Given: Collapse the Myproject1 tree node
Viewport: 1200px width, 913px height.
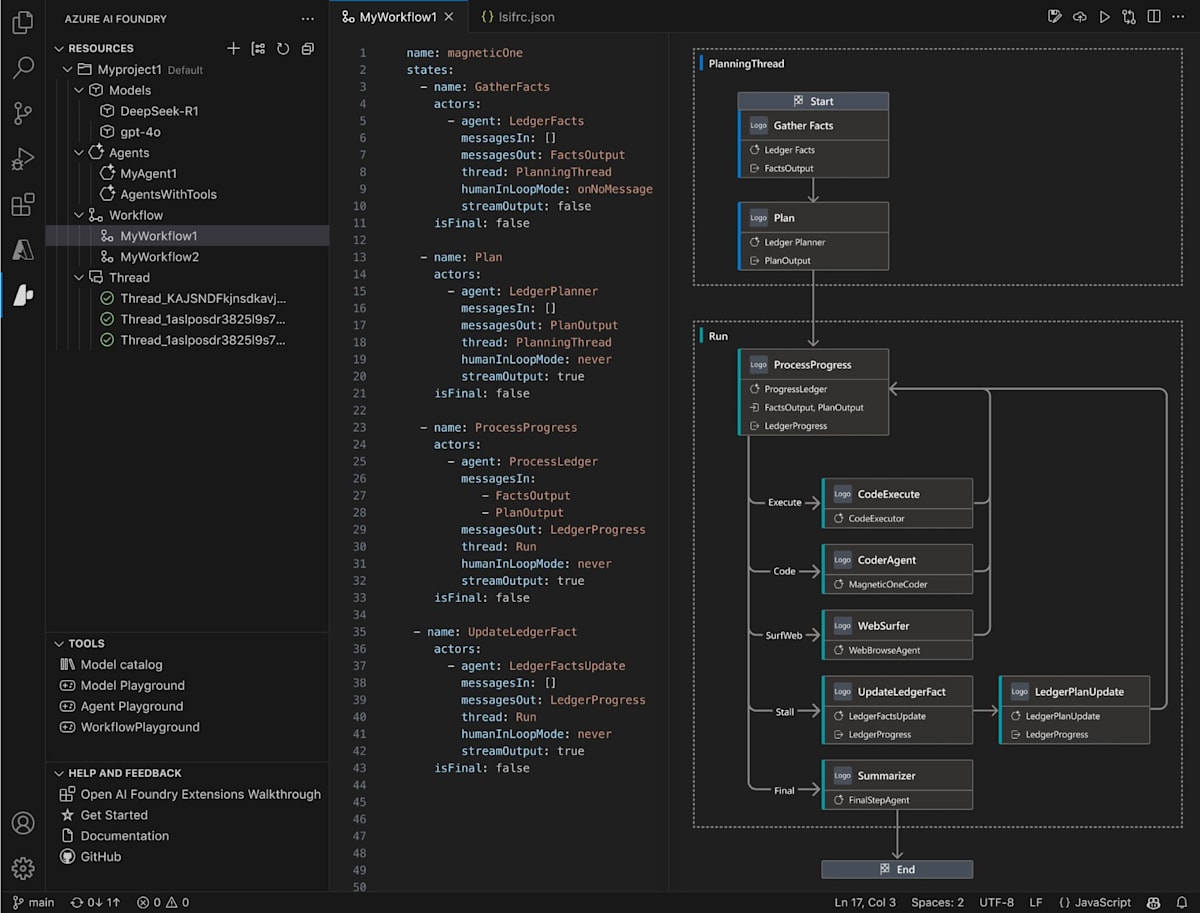Looking at the screenshot, I should (x=69, y=69).
